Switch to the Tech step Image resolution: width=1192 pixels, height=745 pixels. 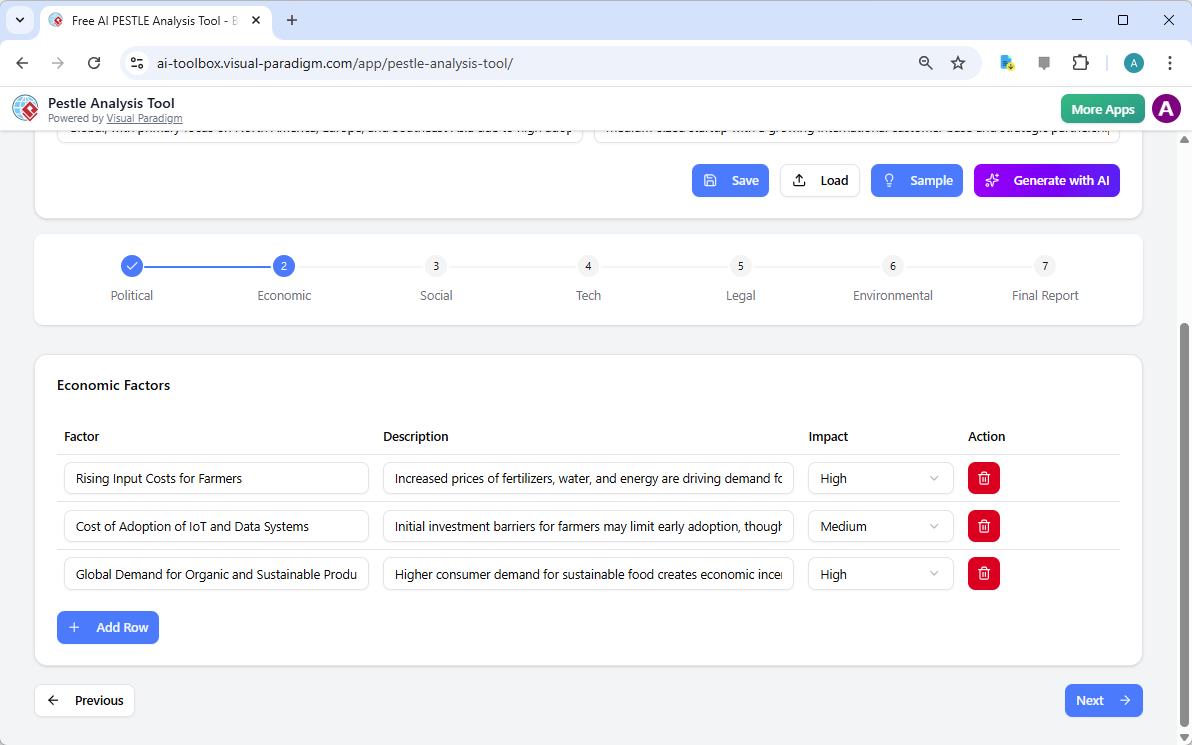(x=588, y=266)
